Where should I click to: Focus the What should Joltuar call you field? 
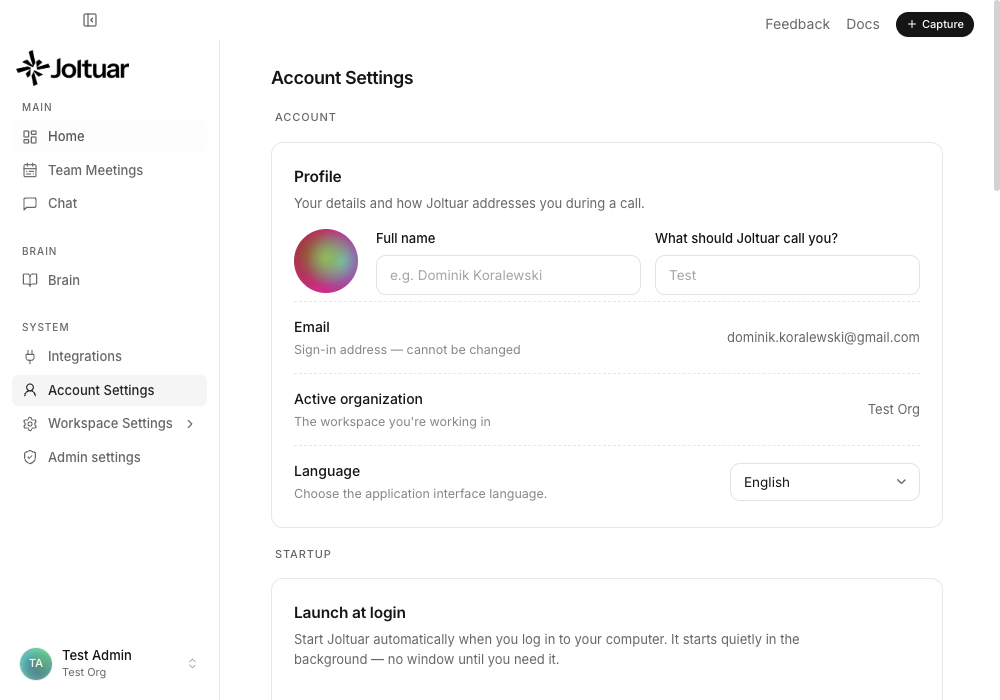787,275
